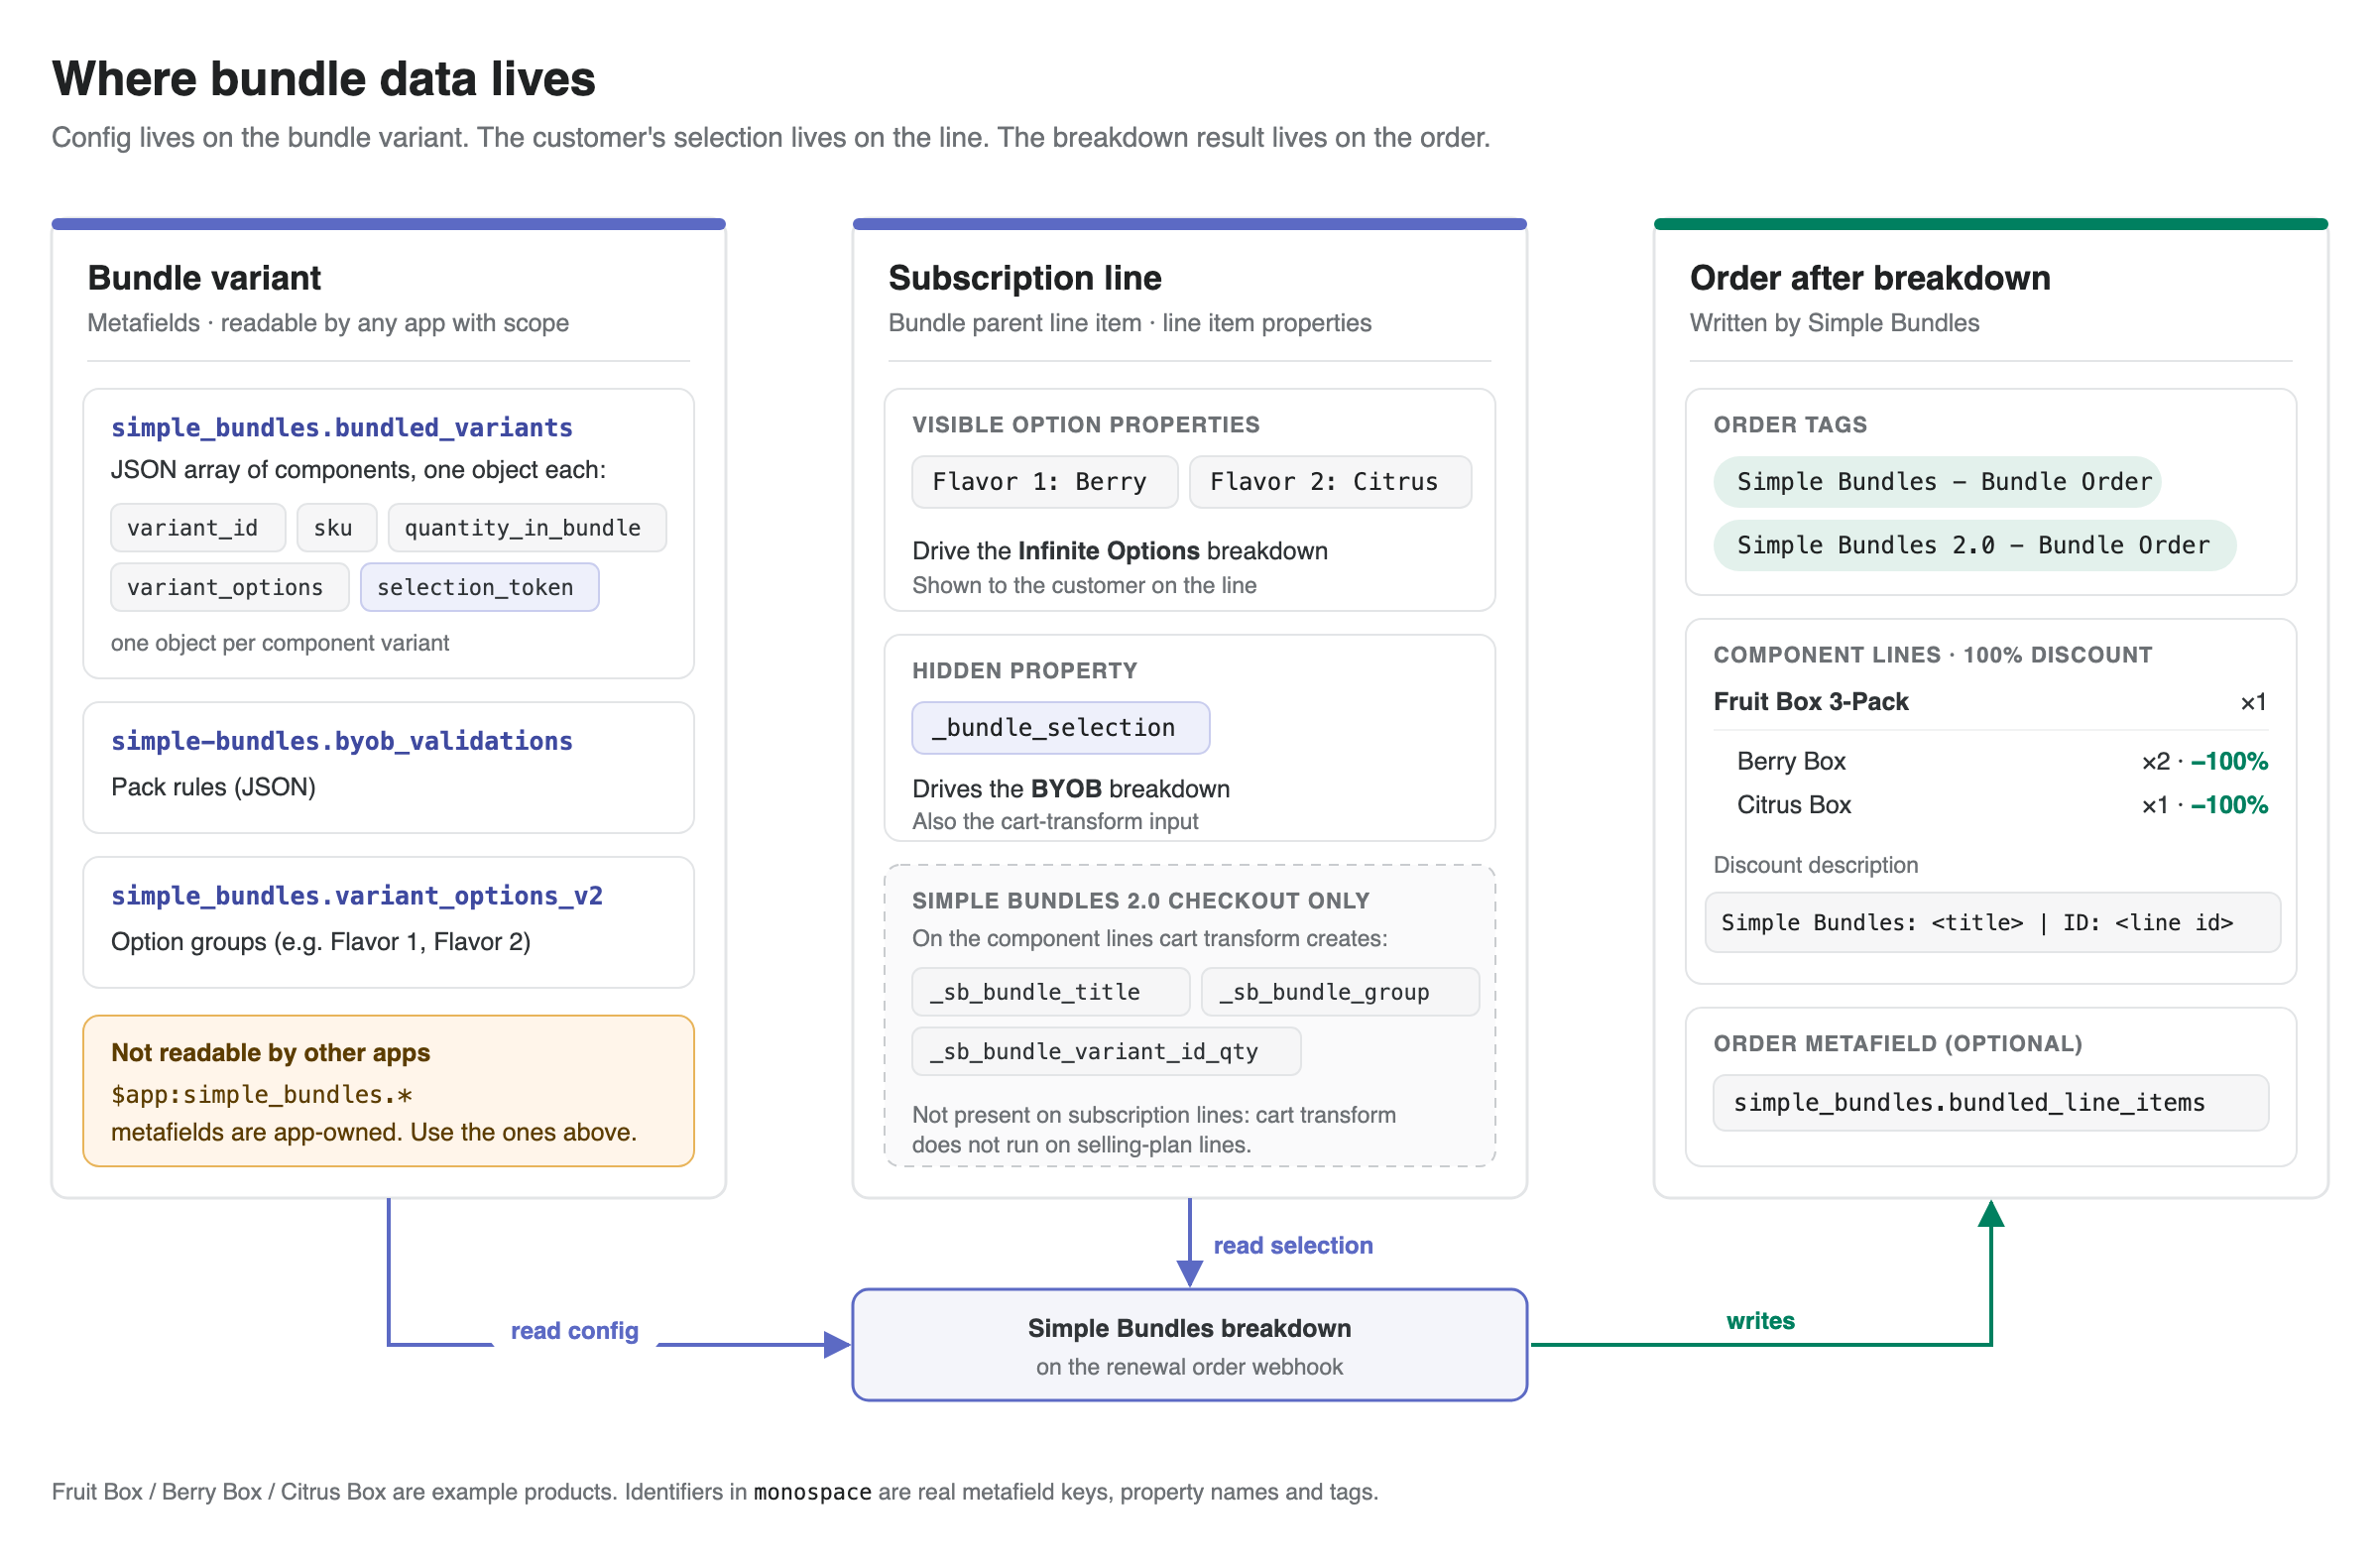This screenshot has width=2380, height=1567.
Task: Click 'SIMPLE BUNDLES 2.0 CHECKOUT ONLY' label
Action: pyautogui.click(x=1141, y=901)
